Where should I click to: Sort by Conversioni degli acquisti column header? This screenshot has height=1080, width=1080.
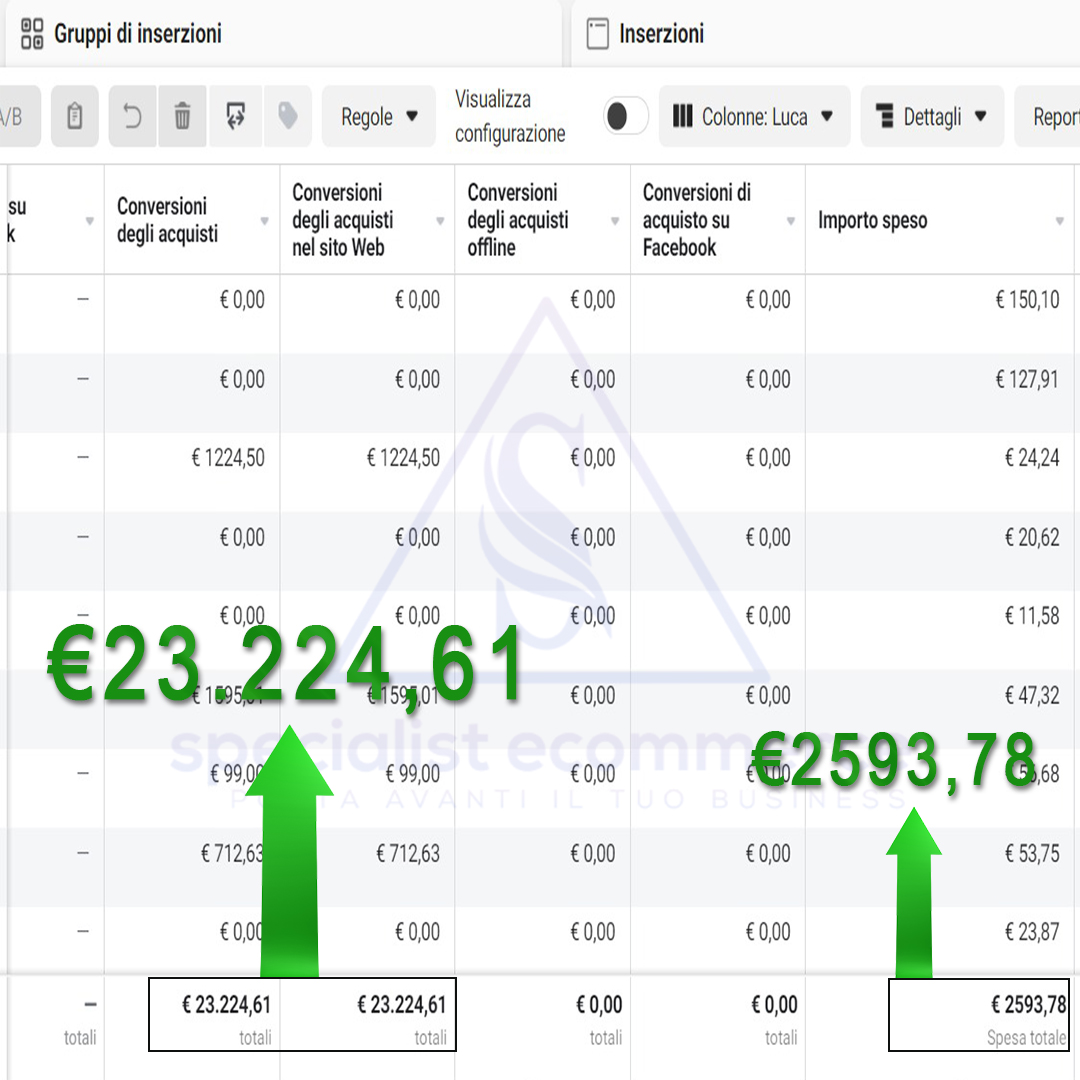[167, 220]
